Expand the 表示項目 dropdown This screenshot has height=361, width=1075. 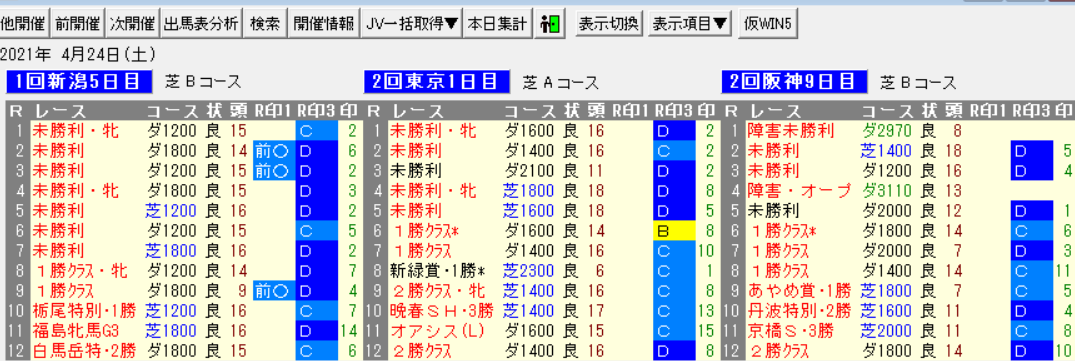coord(690,24)
